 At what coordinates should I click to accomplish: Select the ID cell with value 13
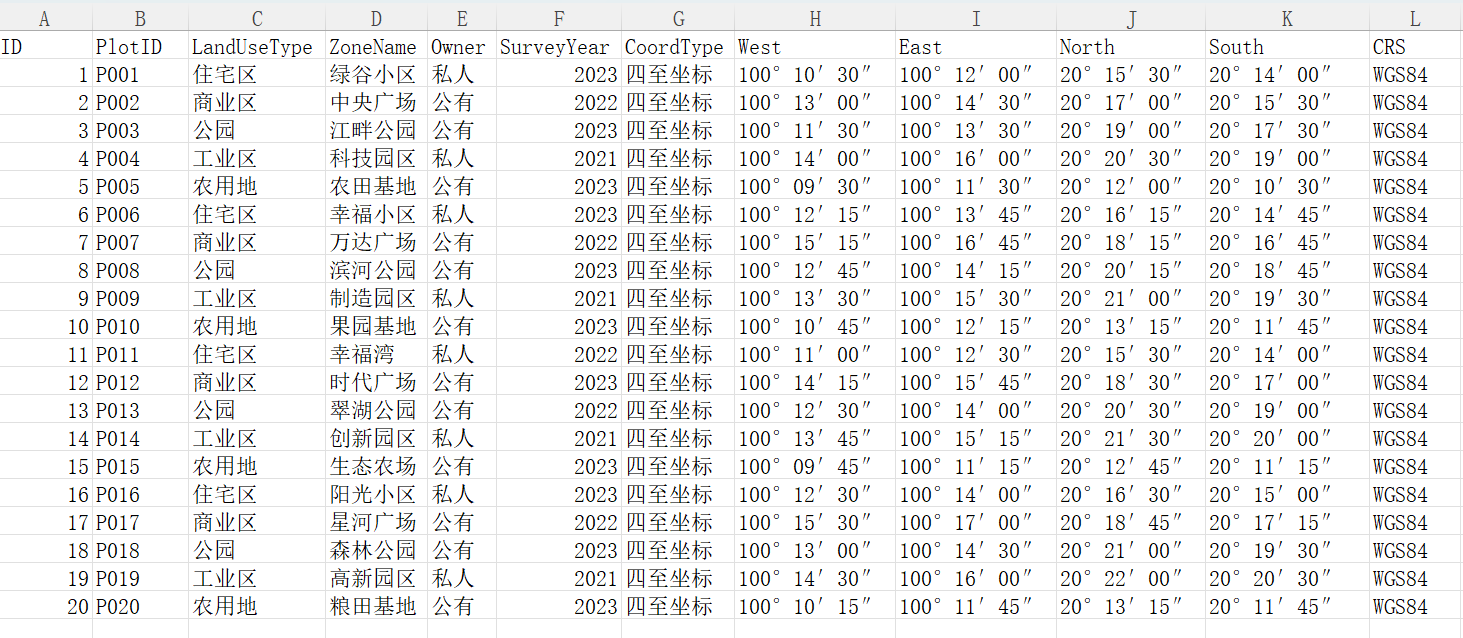click(46, 410)
